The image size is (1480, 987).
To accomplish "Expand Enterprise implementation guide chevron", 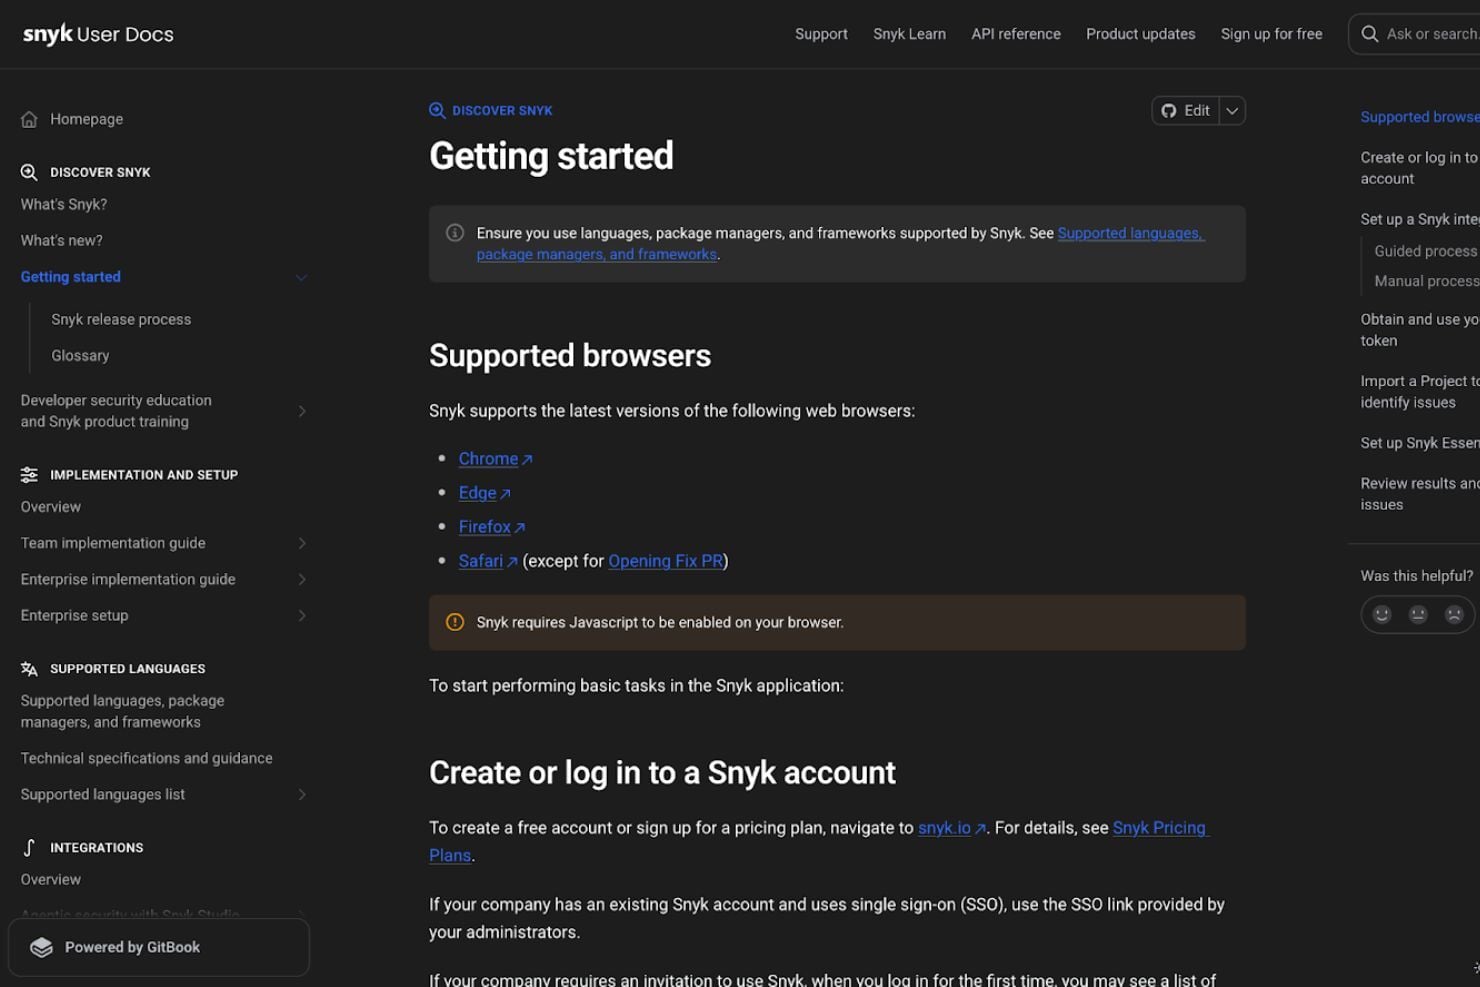I will (301, 579).
